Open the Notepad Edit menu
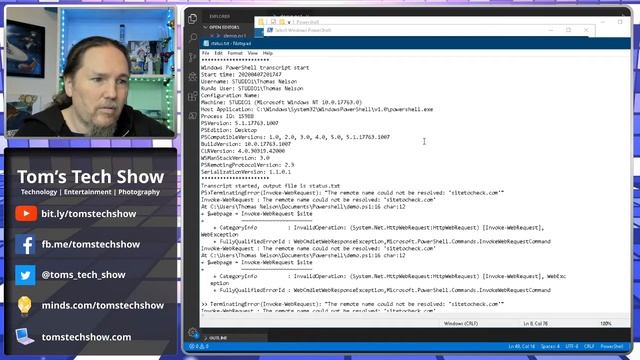Screen dimensions: 640x360 coord(218,53)
